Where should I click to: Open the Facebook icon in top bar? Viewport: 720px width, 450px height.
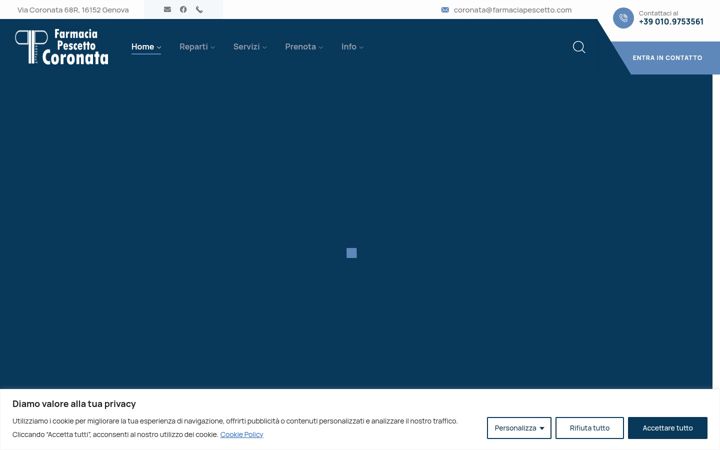coord(183,9)
